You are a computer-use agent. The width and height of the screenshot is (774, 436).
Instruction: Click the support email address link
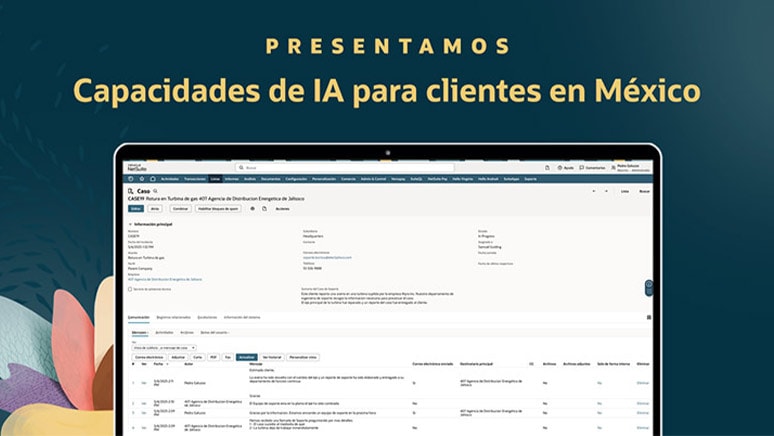327,258
